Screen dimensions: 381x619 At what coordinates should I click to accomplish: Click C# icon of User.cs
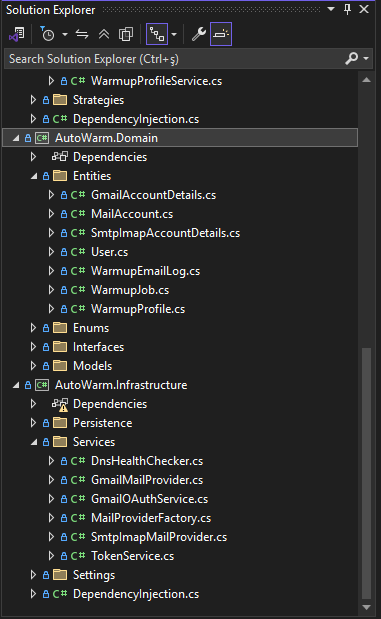tap(78, 252)
